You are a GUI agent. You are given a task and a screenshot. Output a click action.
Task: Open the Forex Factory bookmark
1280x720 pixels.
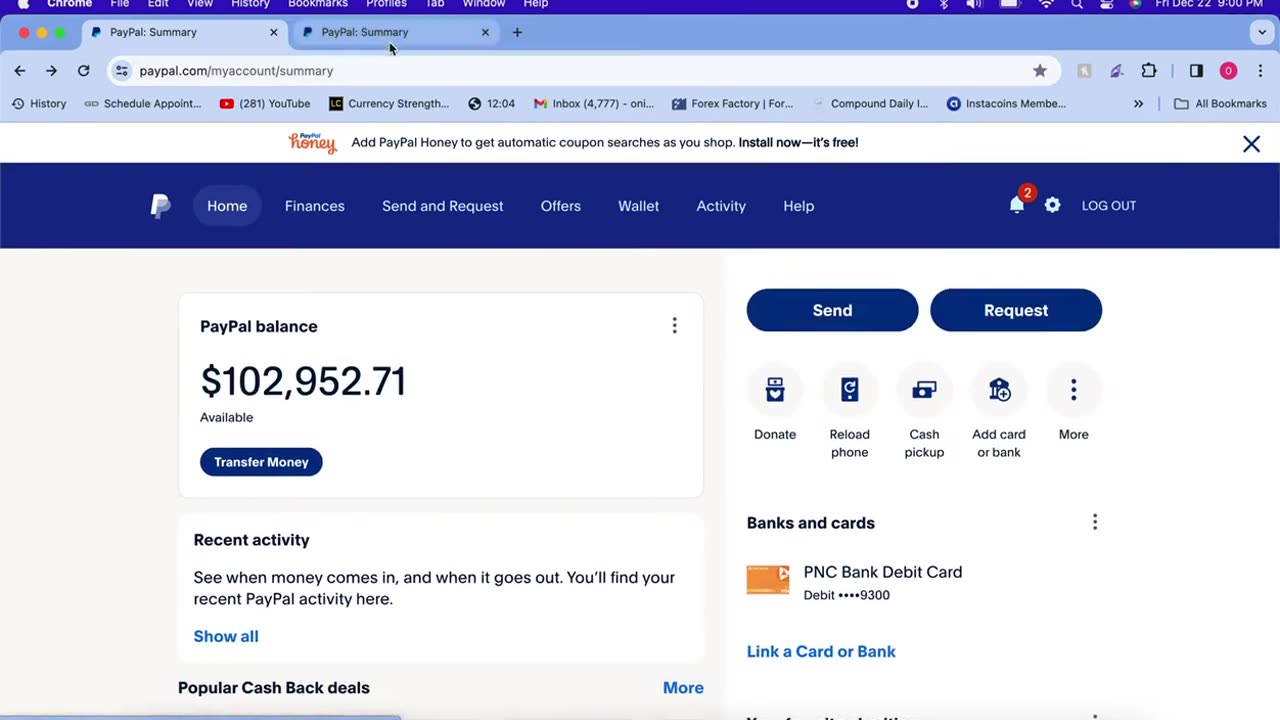(733, 104)
